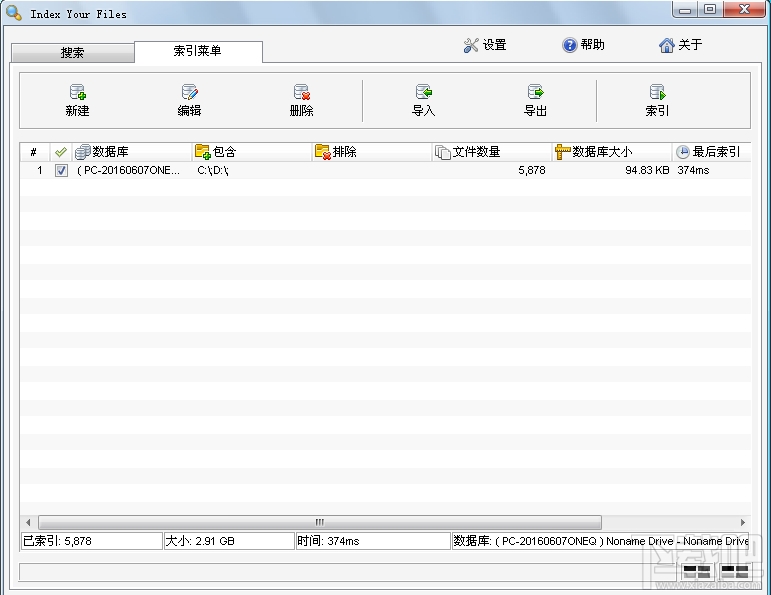Click the Index Your Files magnifier icon in the title bar

[14, 13]
